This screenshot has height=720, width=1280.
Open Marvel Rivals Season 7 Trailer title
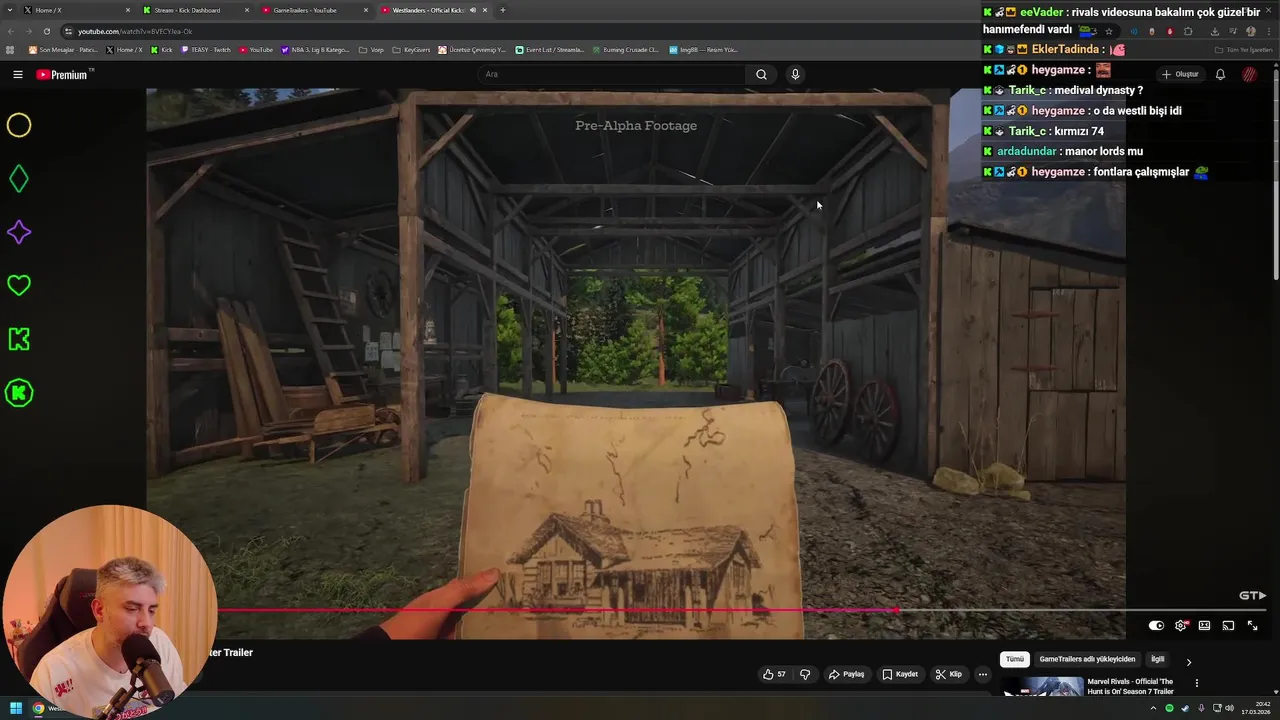click(x=1130, y=687)
